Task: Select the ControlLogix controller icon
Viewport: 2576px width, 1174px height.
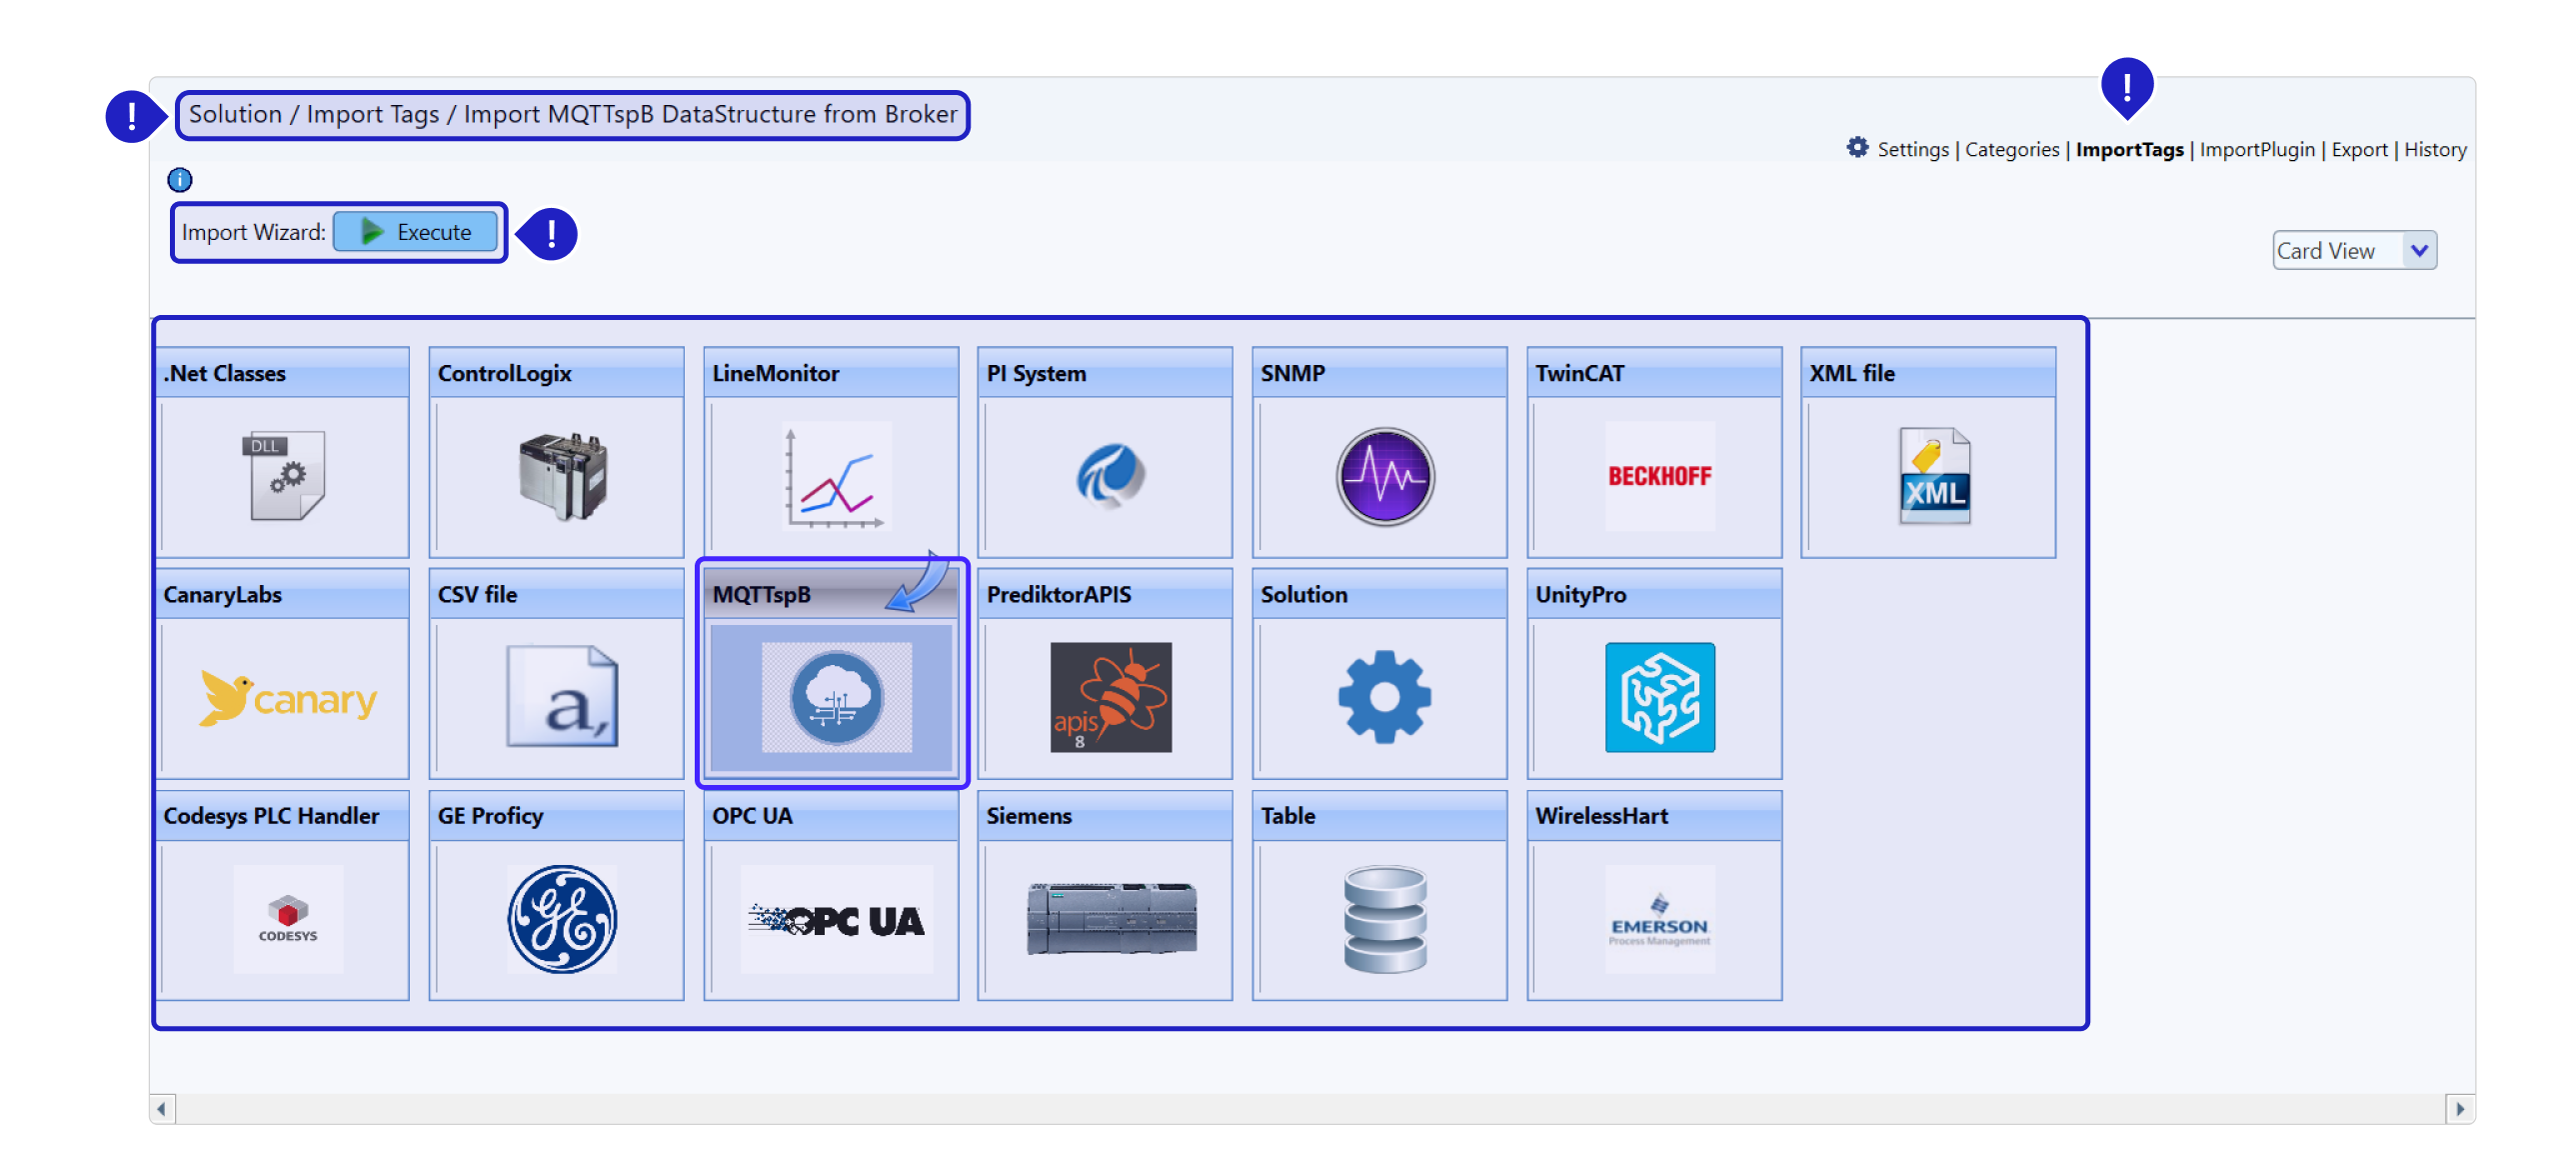Action: pos(562,476)
